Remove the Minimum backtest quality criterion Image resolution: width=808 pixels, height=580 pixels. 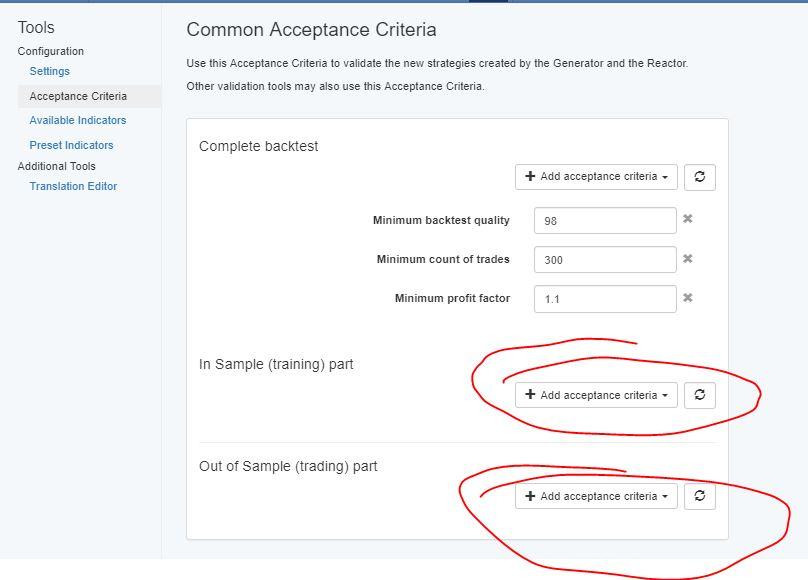tap(687, 219)
